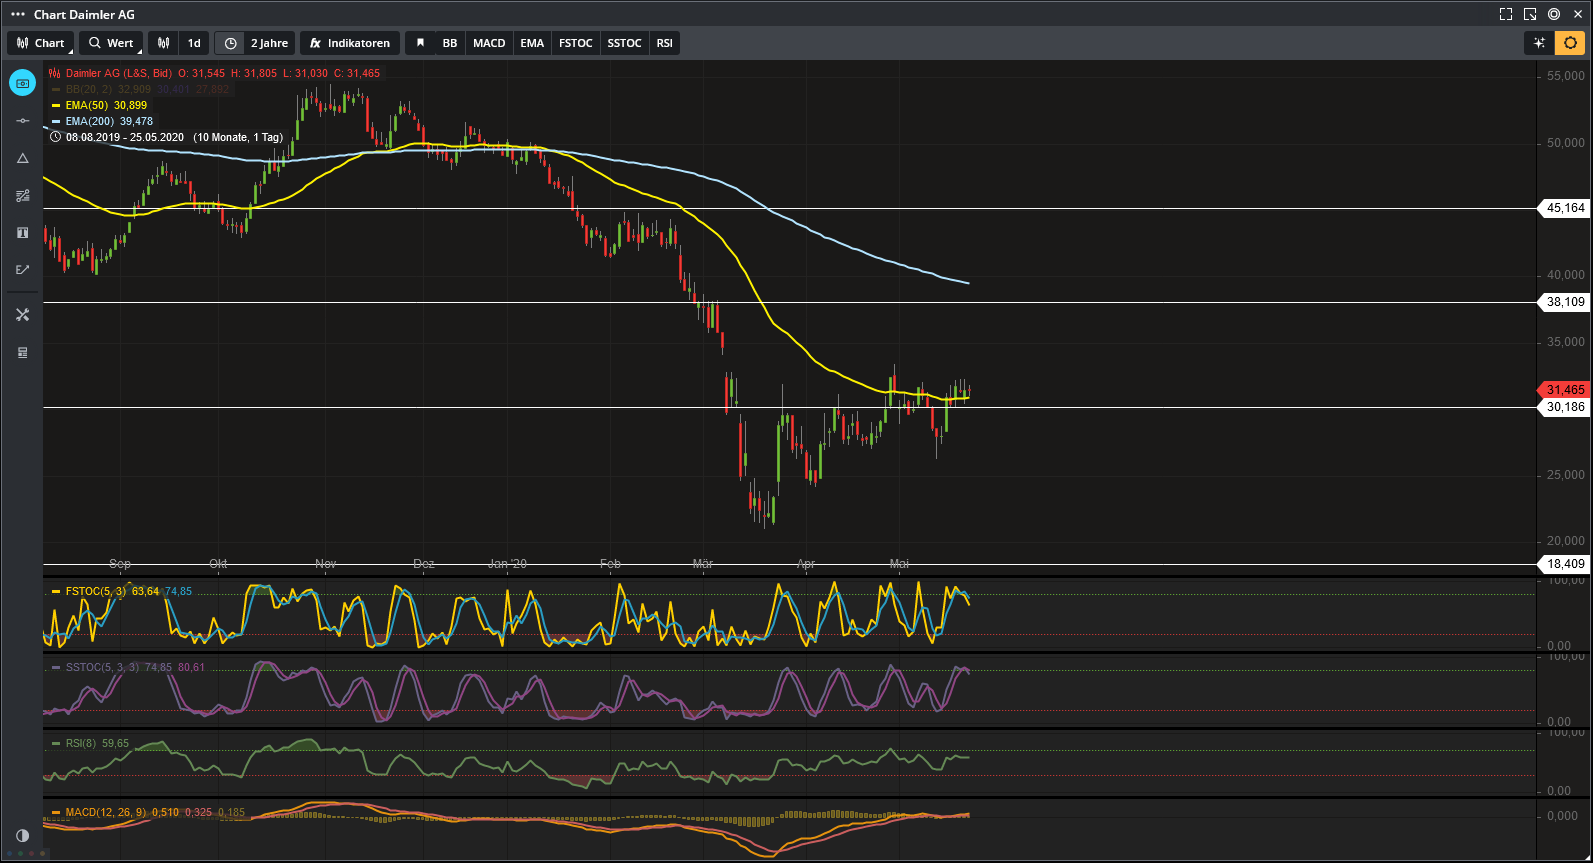Select the 18,409 horizontal line label
This screenshot has width=1593, height=863.
1565,564
